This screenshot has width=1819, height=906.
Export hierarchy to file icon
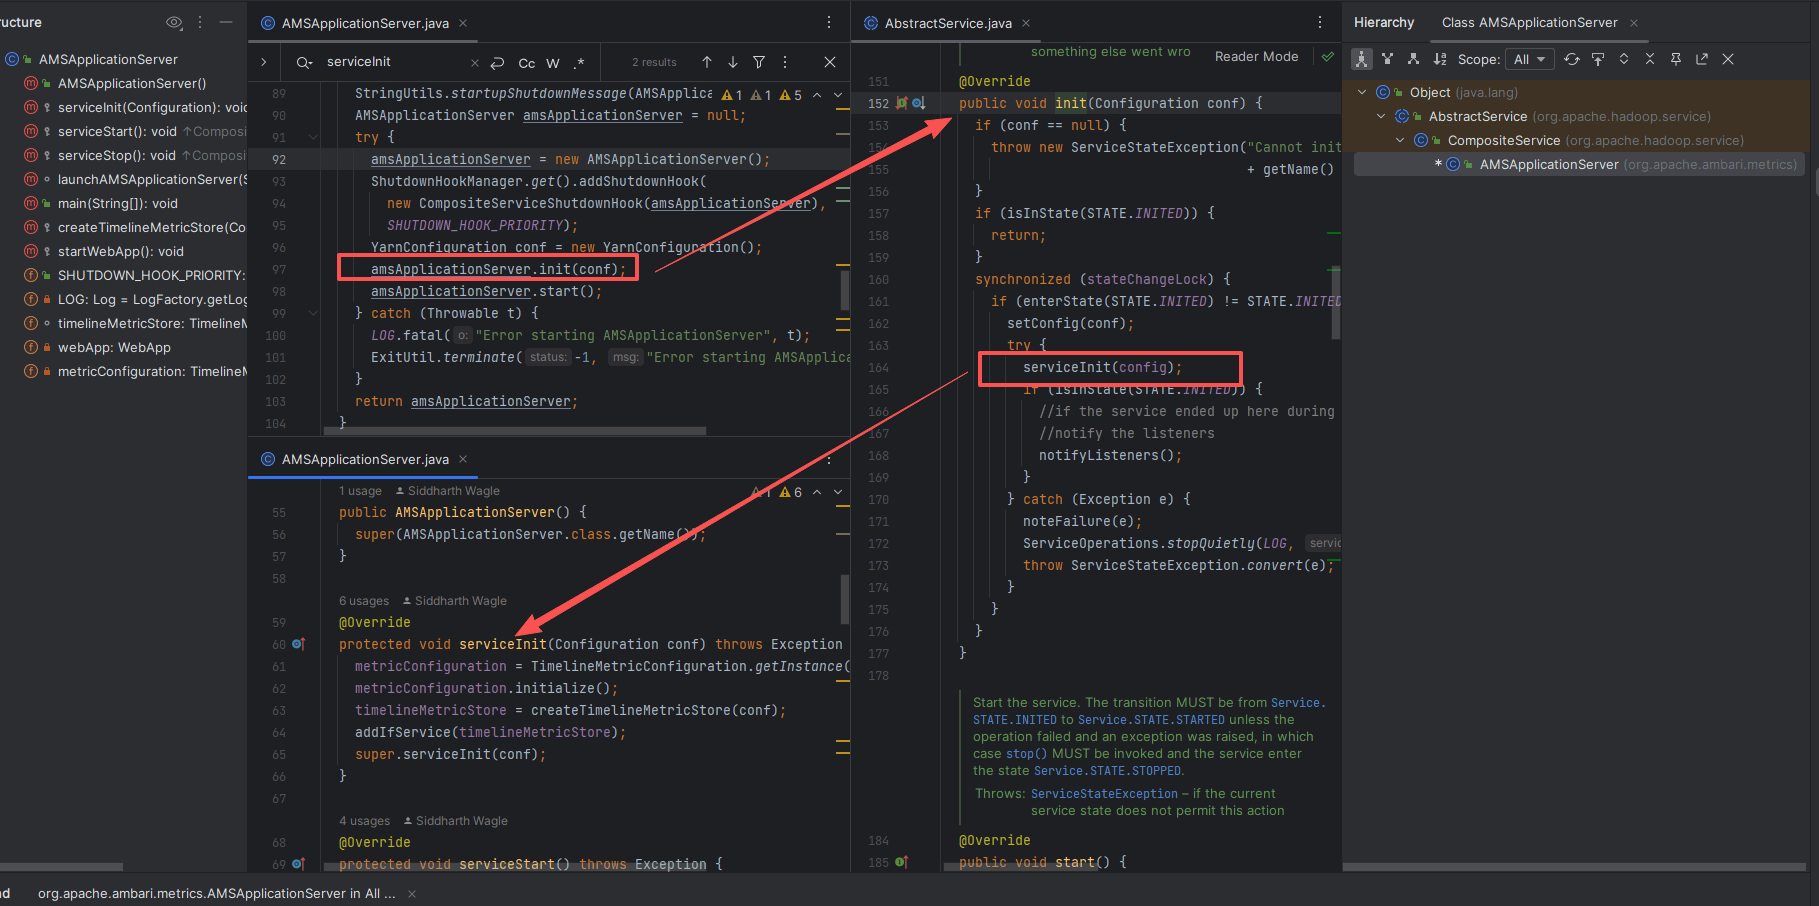[1702, 59]
